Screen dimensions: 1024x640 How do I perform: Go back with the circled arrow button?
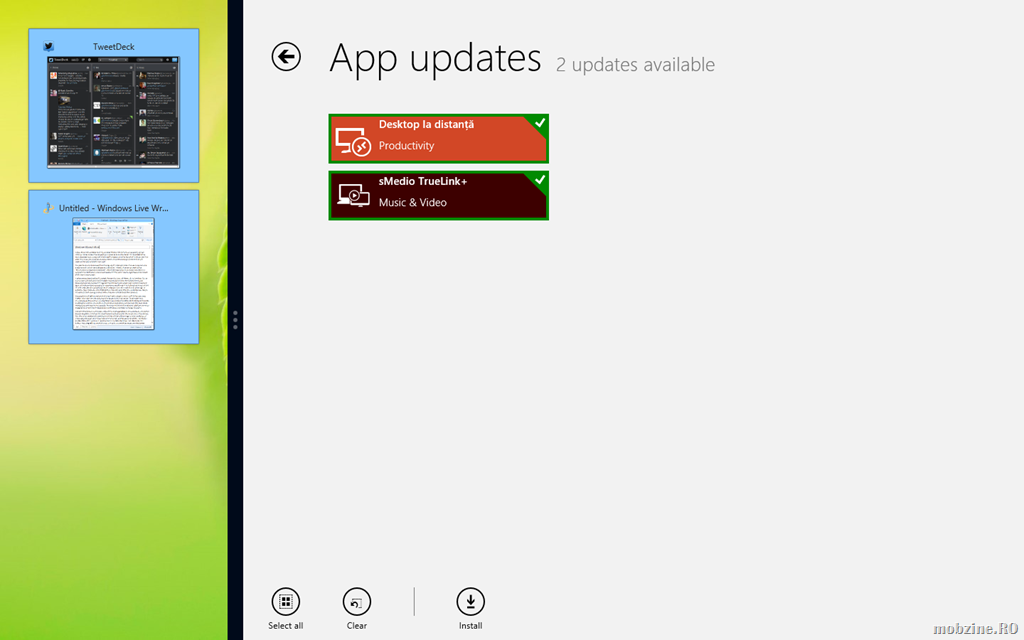coord(286,57)
